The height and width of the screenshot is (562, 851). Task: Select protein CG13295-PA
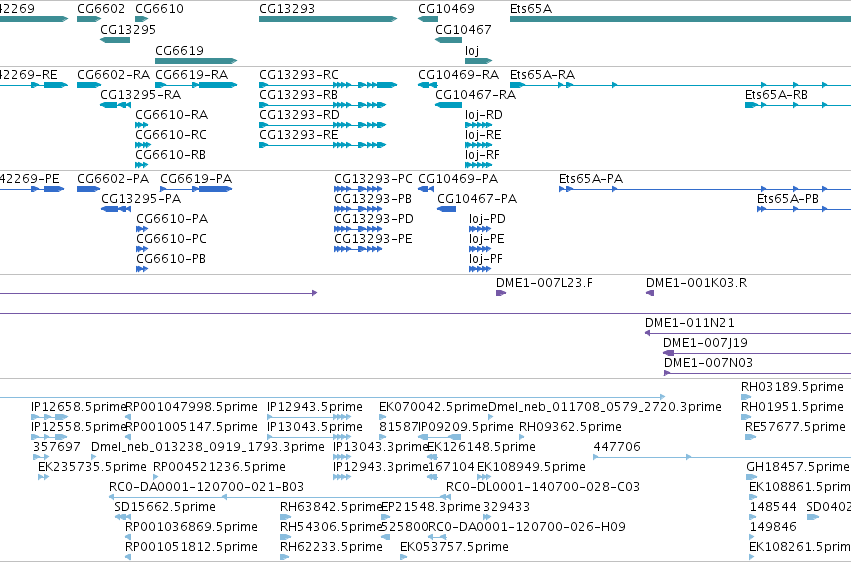116,209
